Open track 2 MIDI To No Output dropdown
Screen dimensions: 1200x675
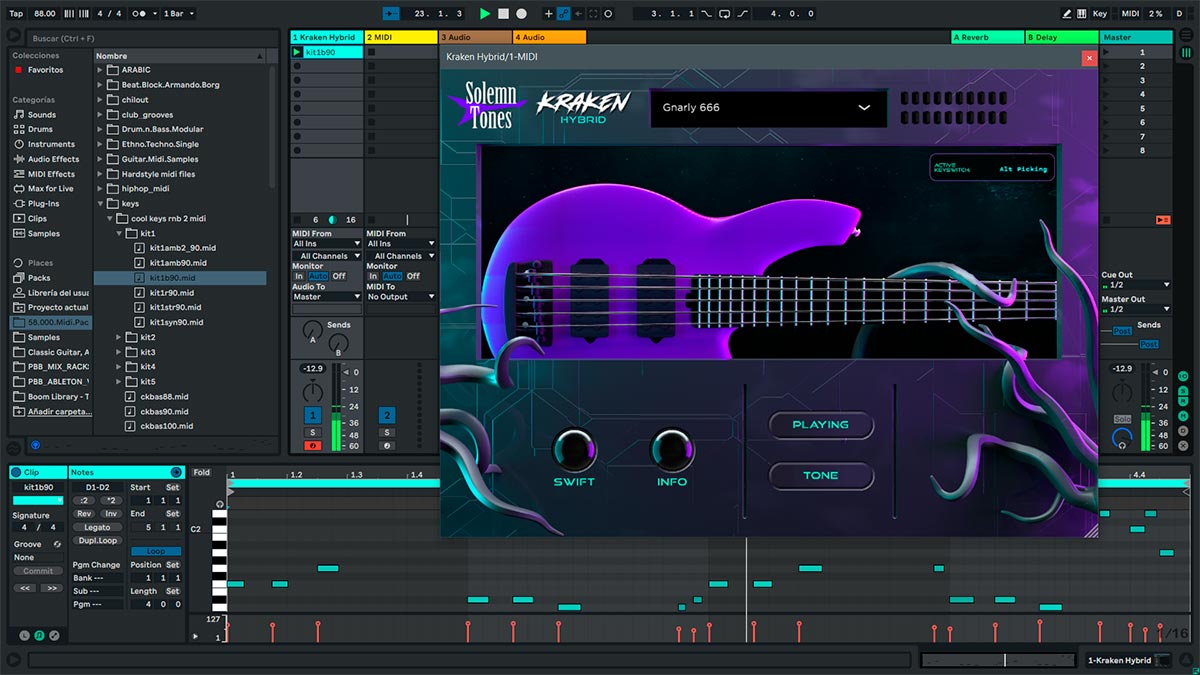pyautogui.click(x=400, y=297)
